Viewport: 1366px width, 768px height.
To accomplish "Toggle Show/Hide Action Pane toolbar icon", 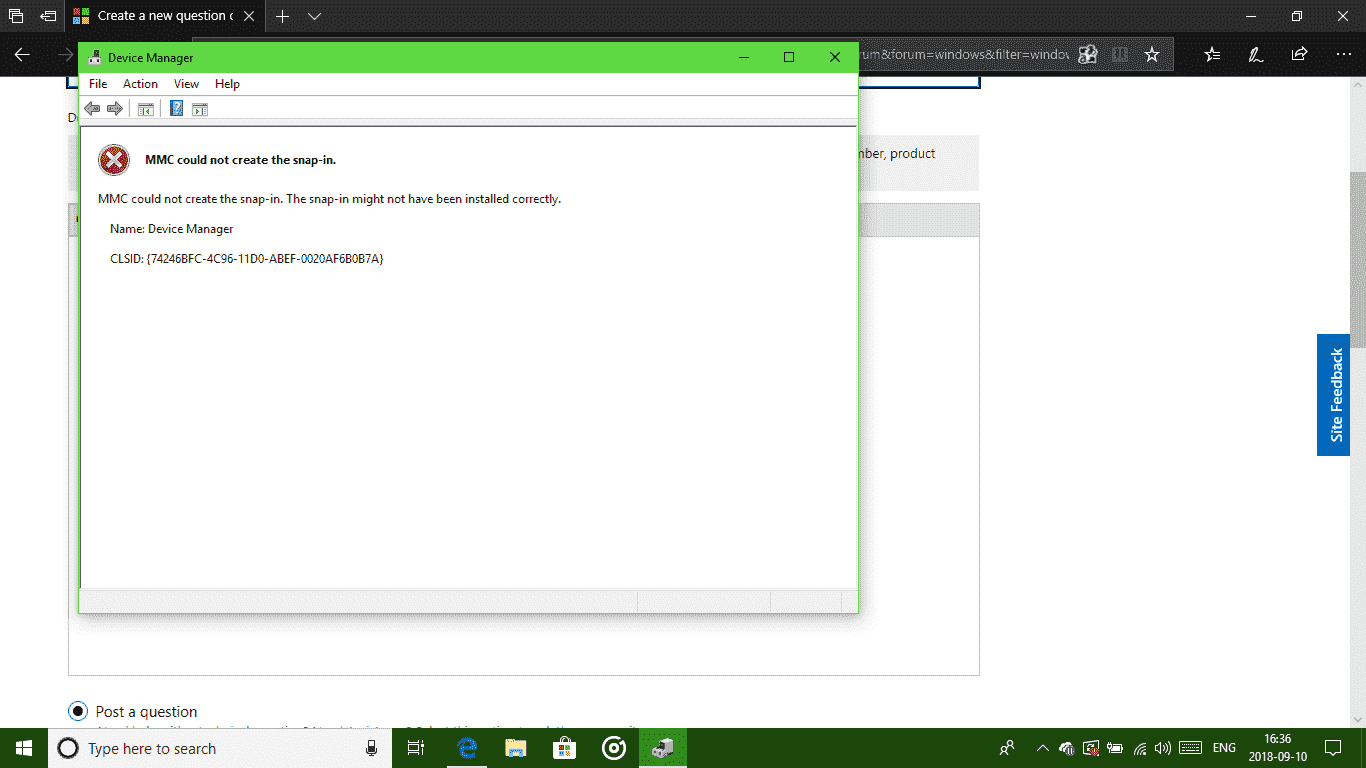I will (199, 109).
